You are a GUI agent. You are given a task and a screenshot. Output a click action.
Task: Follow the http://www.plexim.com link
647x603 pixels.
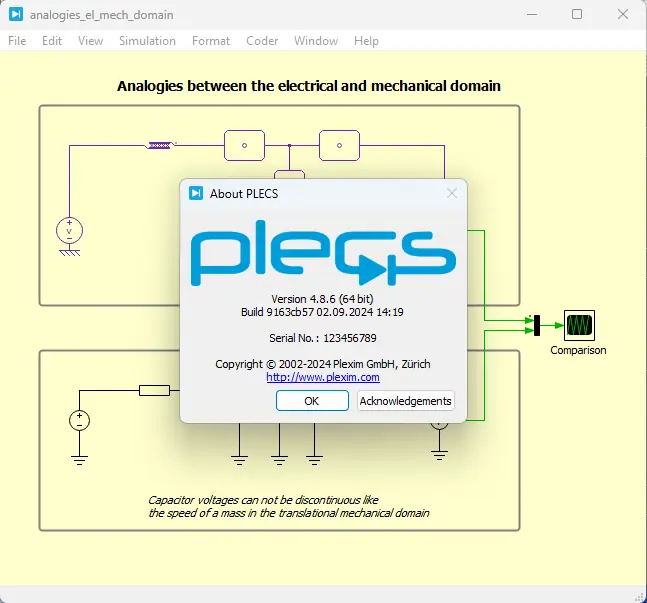tap(323, 377)
